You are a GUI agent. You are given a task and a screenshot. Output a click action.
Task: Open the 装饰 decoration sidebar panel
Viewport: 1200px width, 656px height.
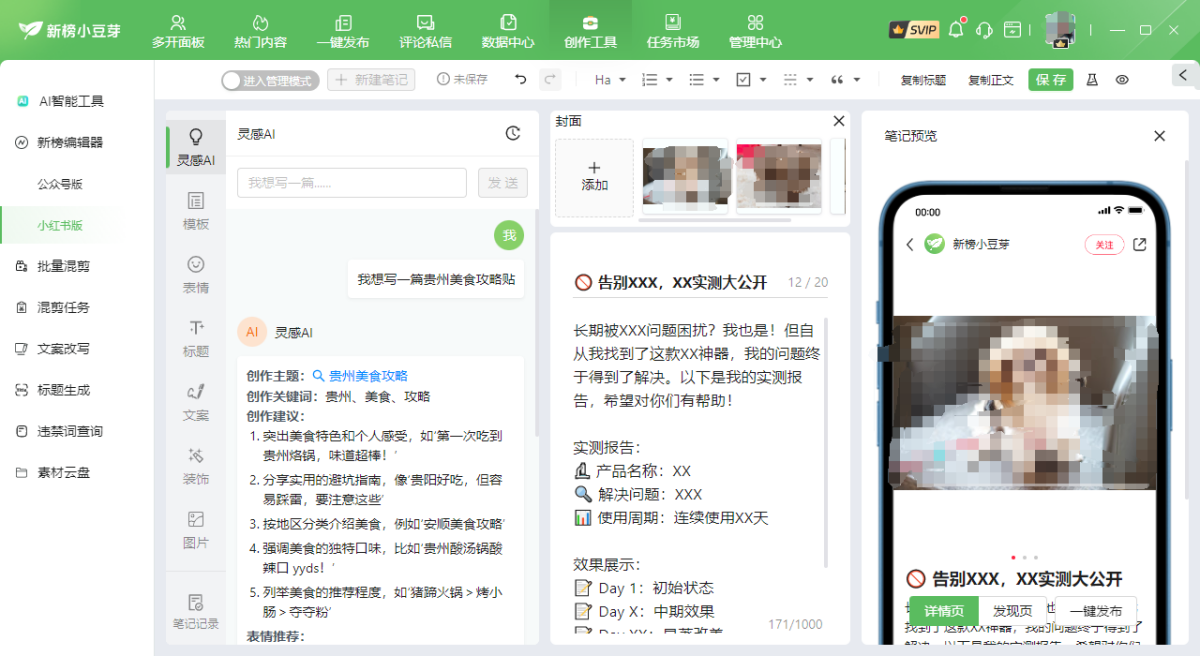(x=196, y=466)
